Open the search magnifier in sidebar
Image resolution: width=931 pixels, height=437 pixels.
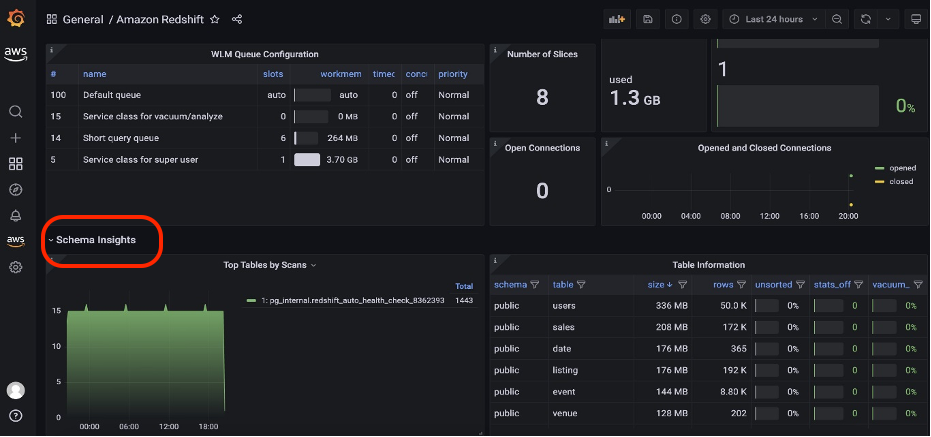click(x=15, y=111)
